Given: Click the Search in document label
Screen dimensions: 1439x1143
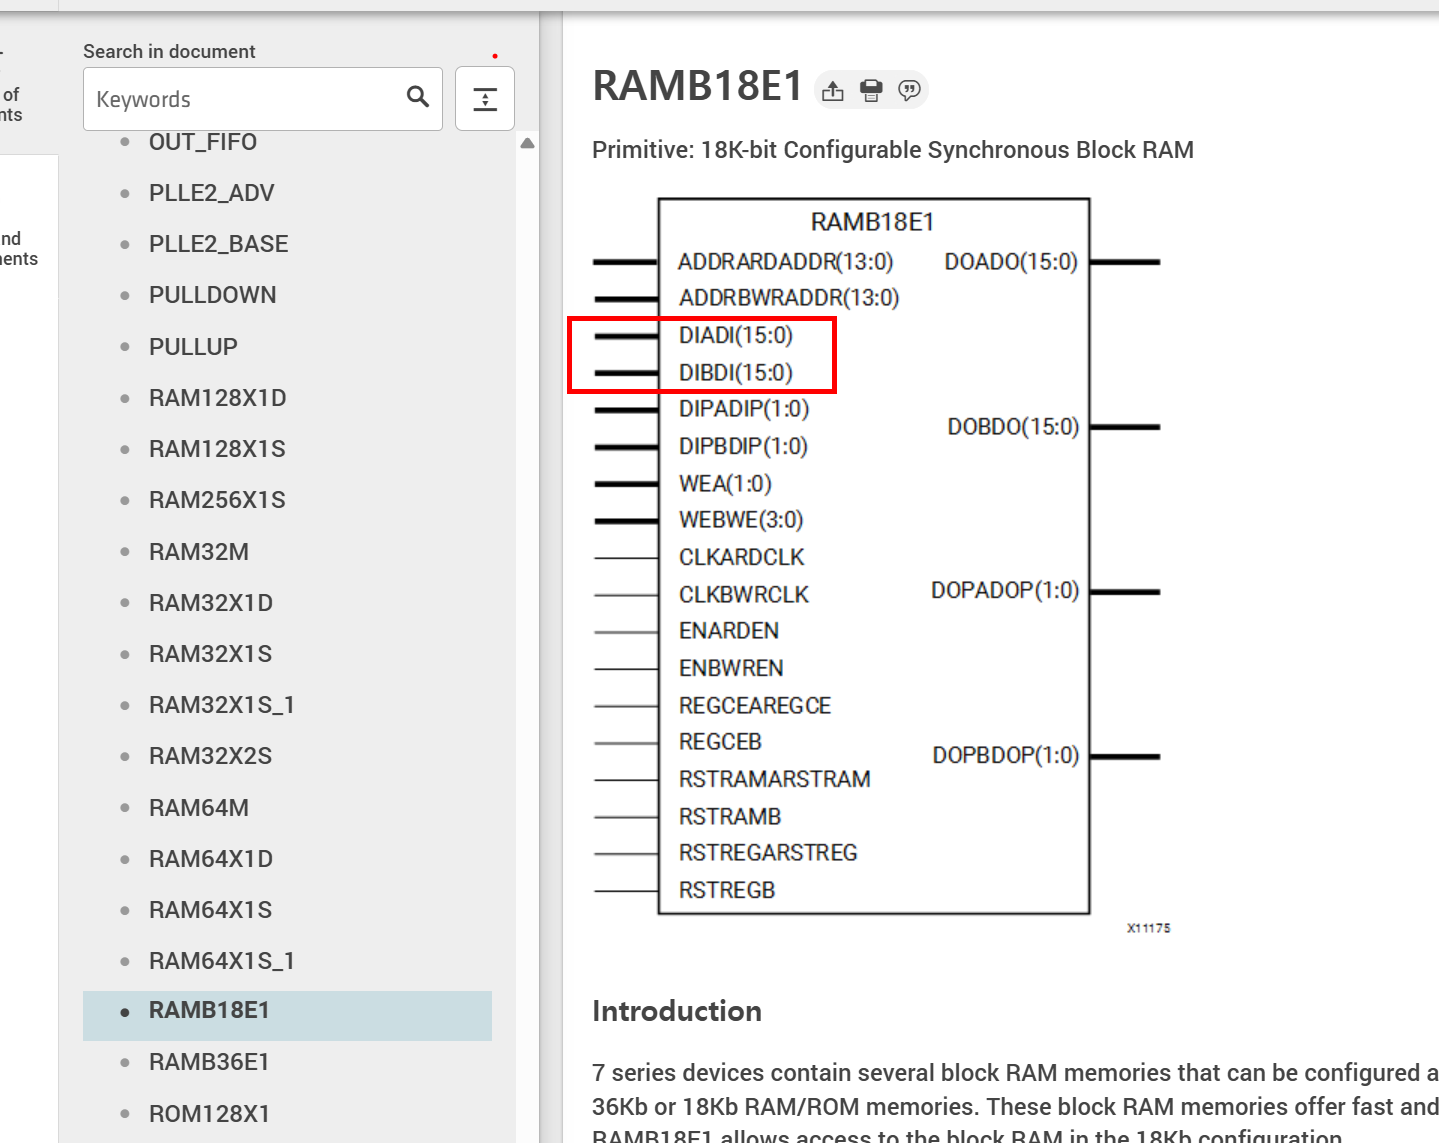Looking at the screenshot, I should 169,52.
